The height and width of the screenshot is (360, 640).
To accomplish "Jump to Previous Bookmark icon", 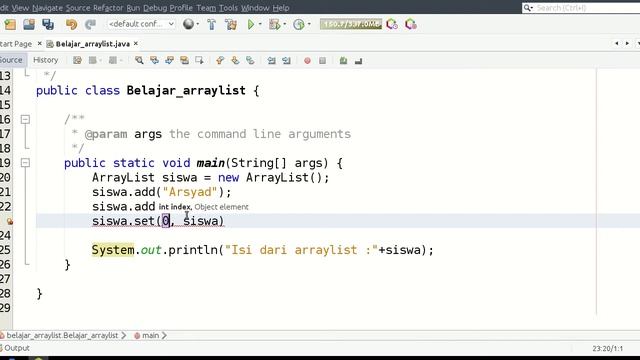I will click(x=220, y=60).
